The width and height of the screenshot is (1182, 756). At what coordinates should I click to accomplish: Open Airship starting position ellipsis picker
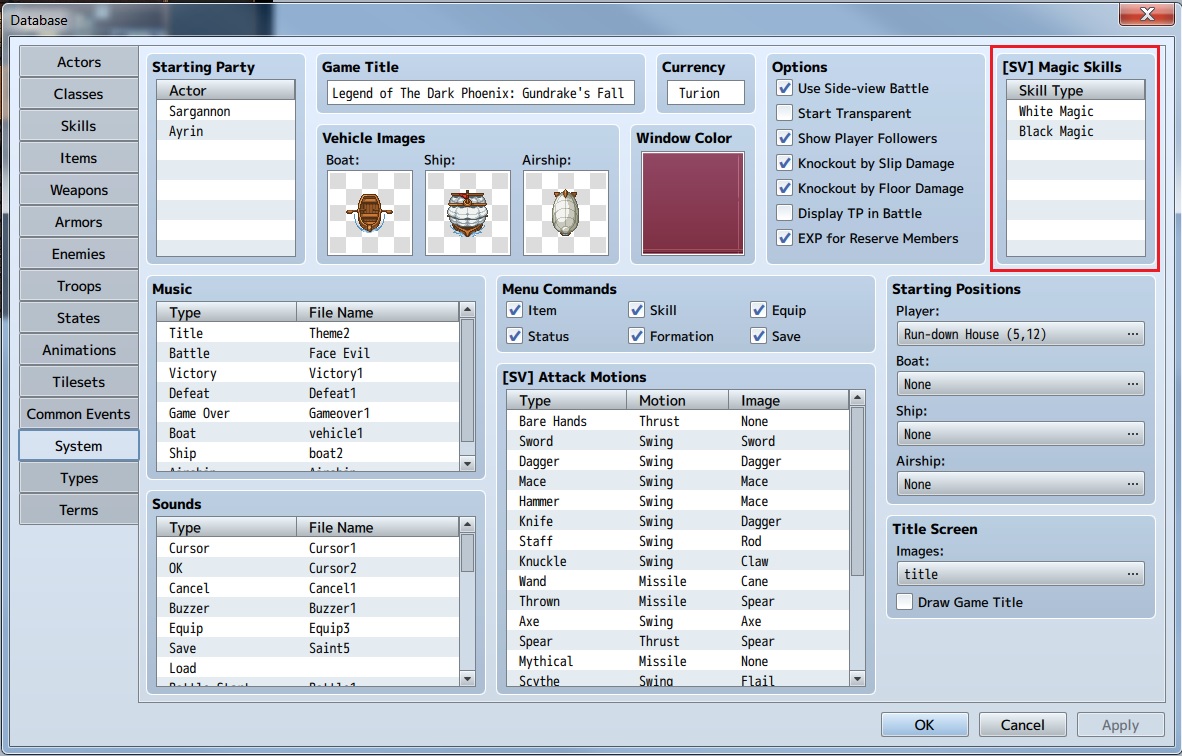pyautogui.click(x=1132, y=484)
